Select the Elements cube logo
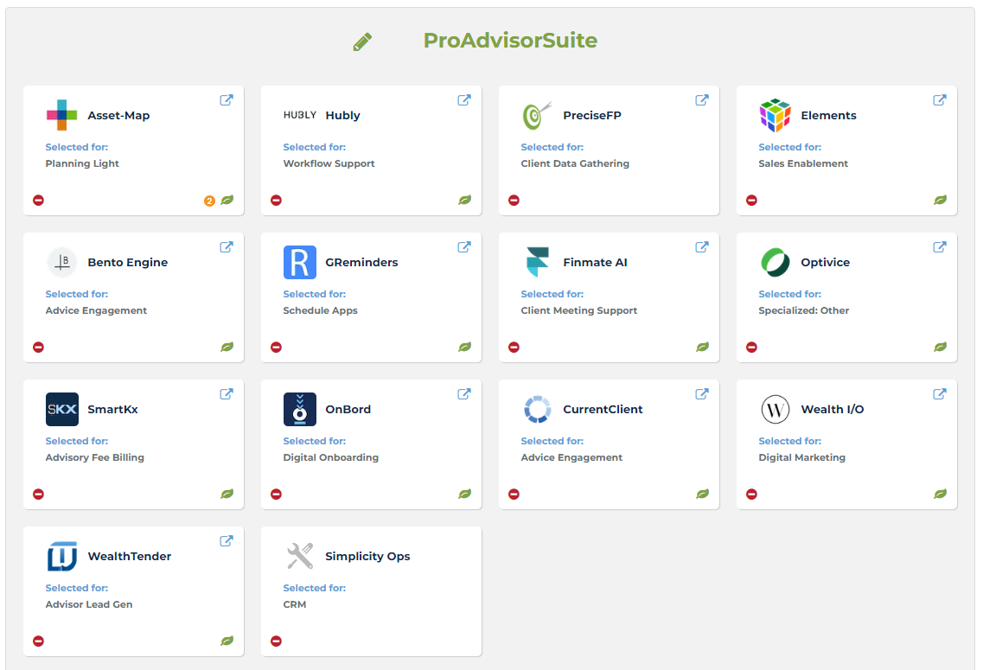 pos(773,114)
